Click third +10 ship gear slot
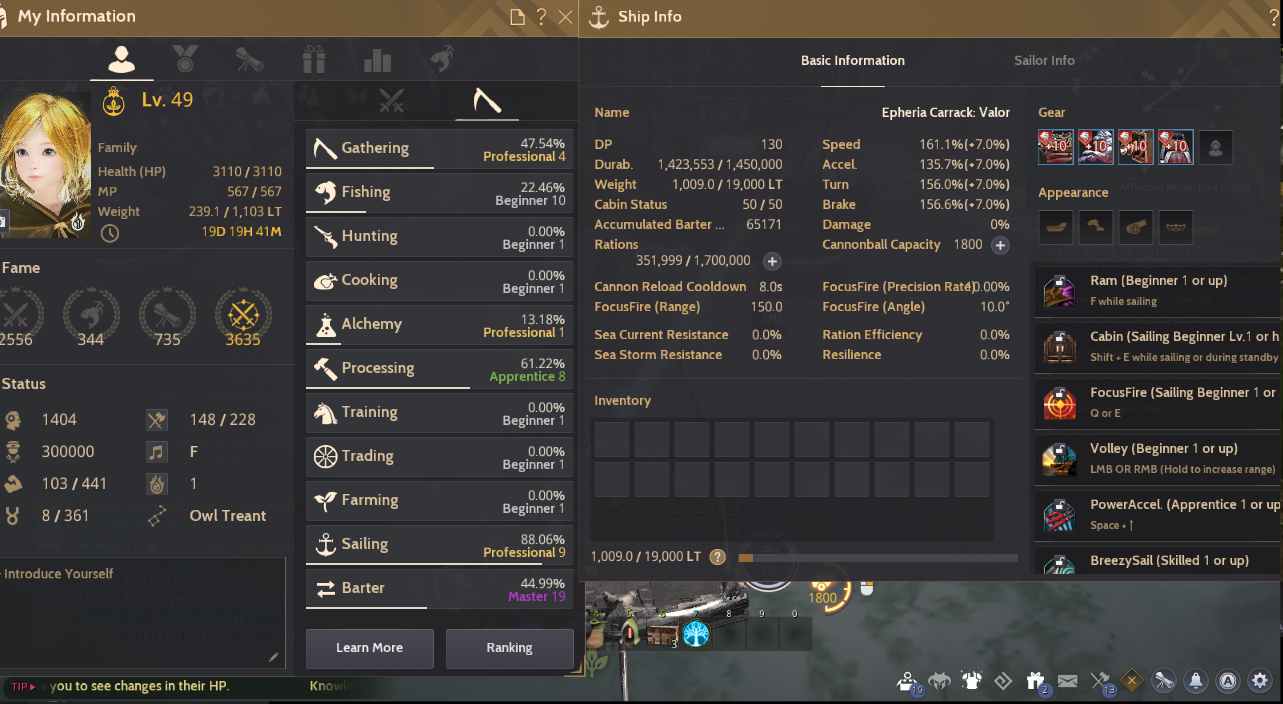Screen dimensions: 1283x704 pyautogui.click(x=1136, y=147)
